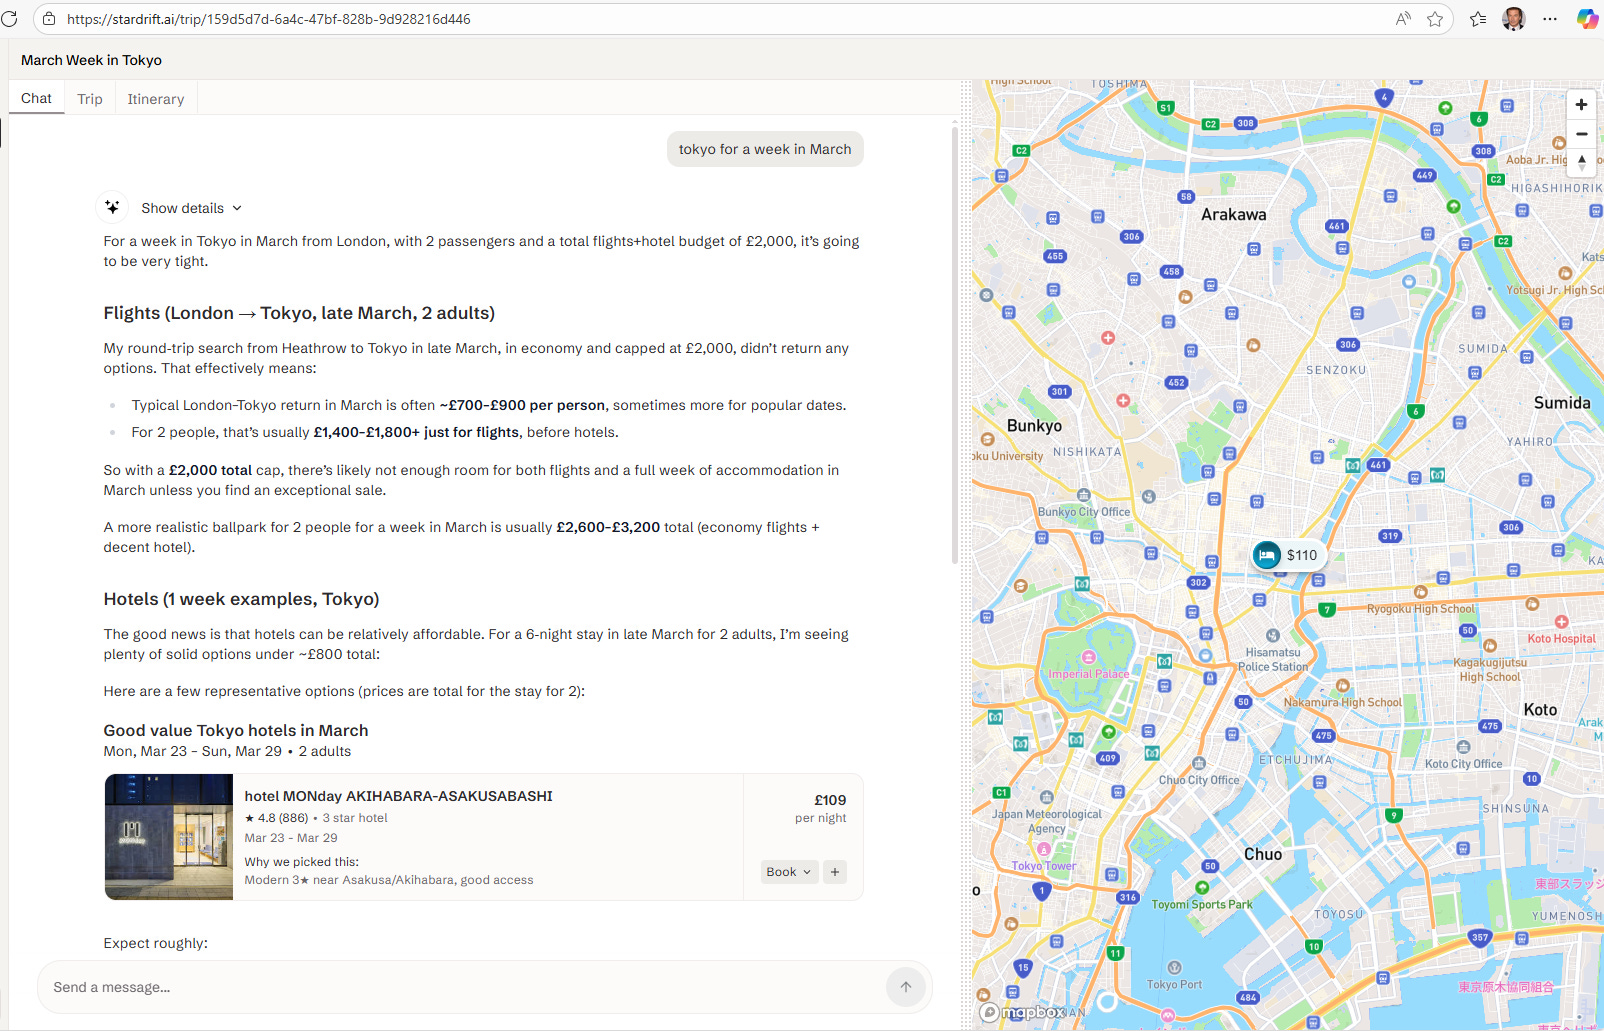Switch to the Chat tab
Screen dimensions: 1604x1031
36,98
